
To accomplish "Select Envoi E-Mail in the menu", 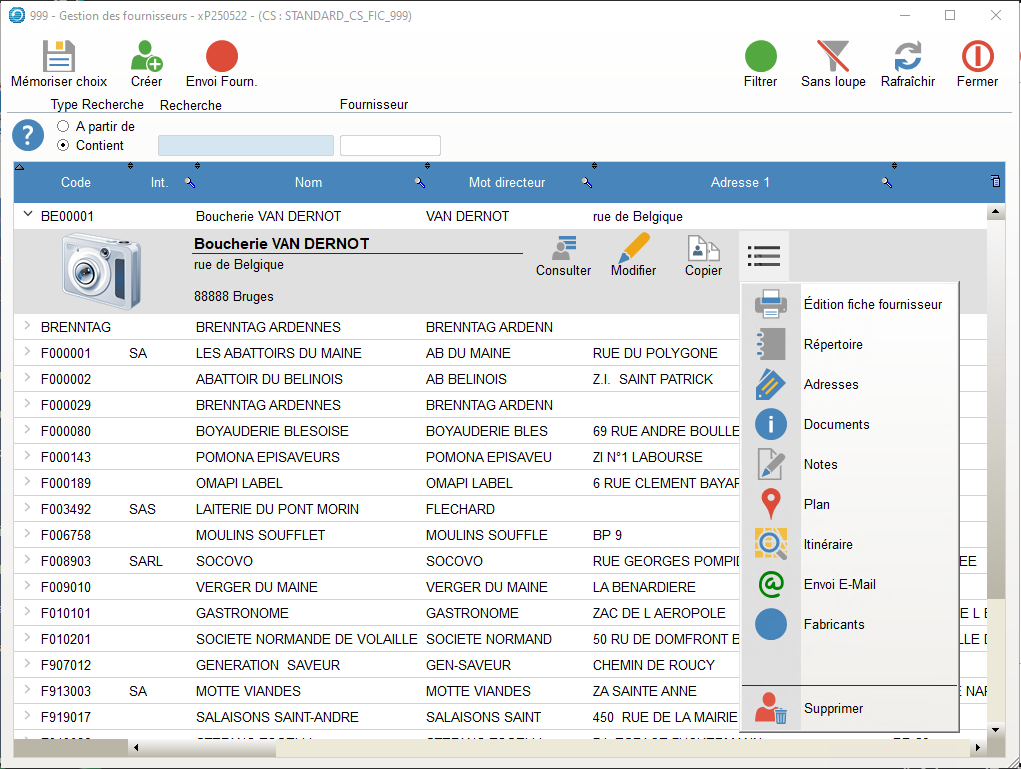I will point(839,584).
